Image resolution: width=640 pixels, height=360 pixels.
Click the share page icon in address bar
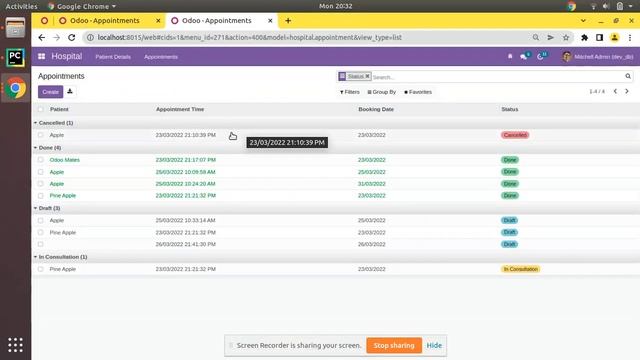point(551,38)
